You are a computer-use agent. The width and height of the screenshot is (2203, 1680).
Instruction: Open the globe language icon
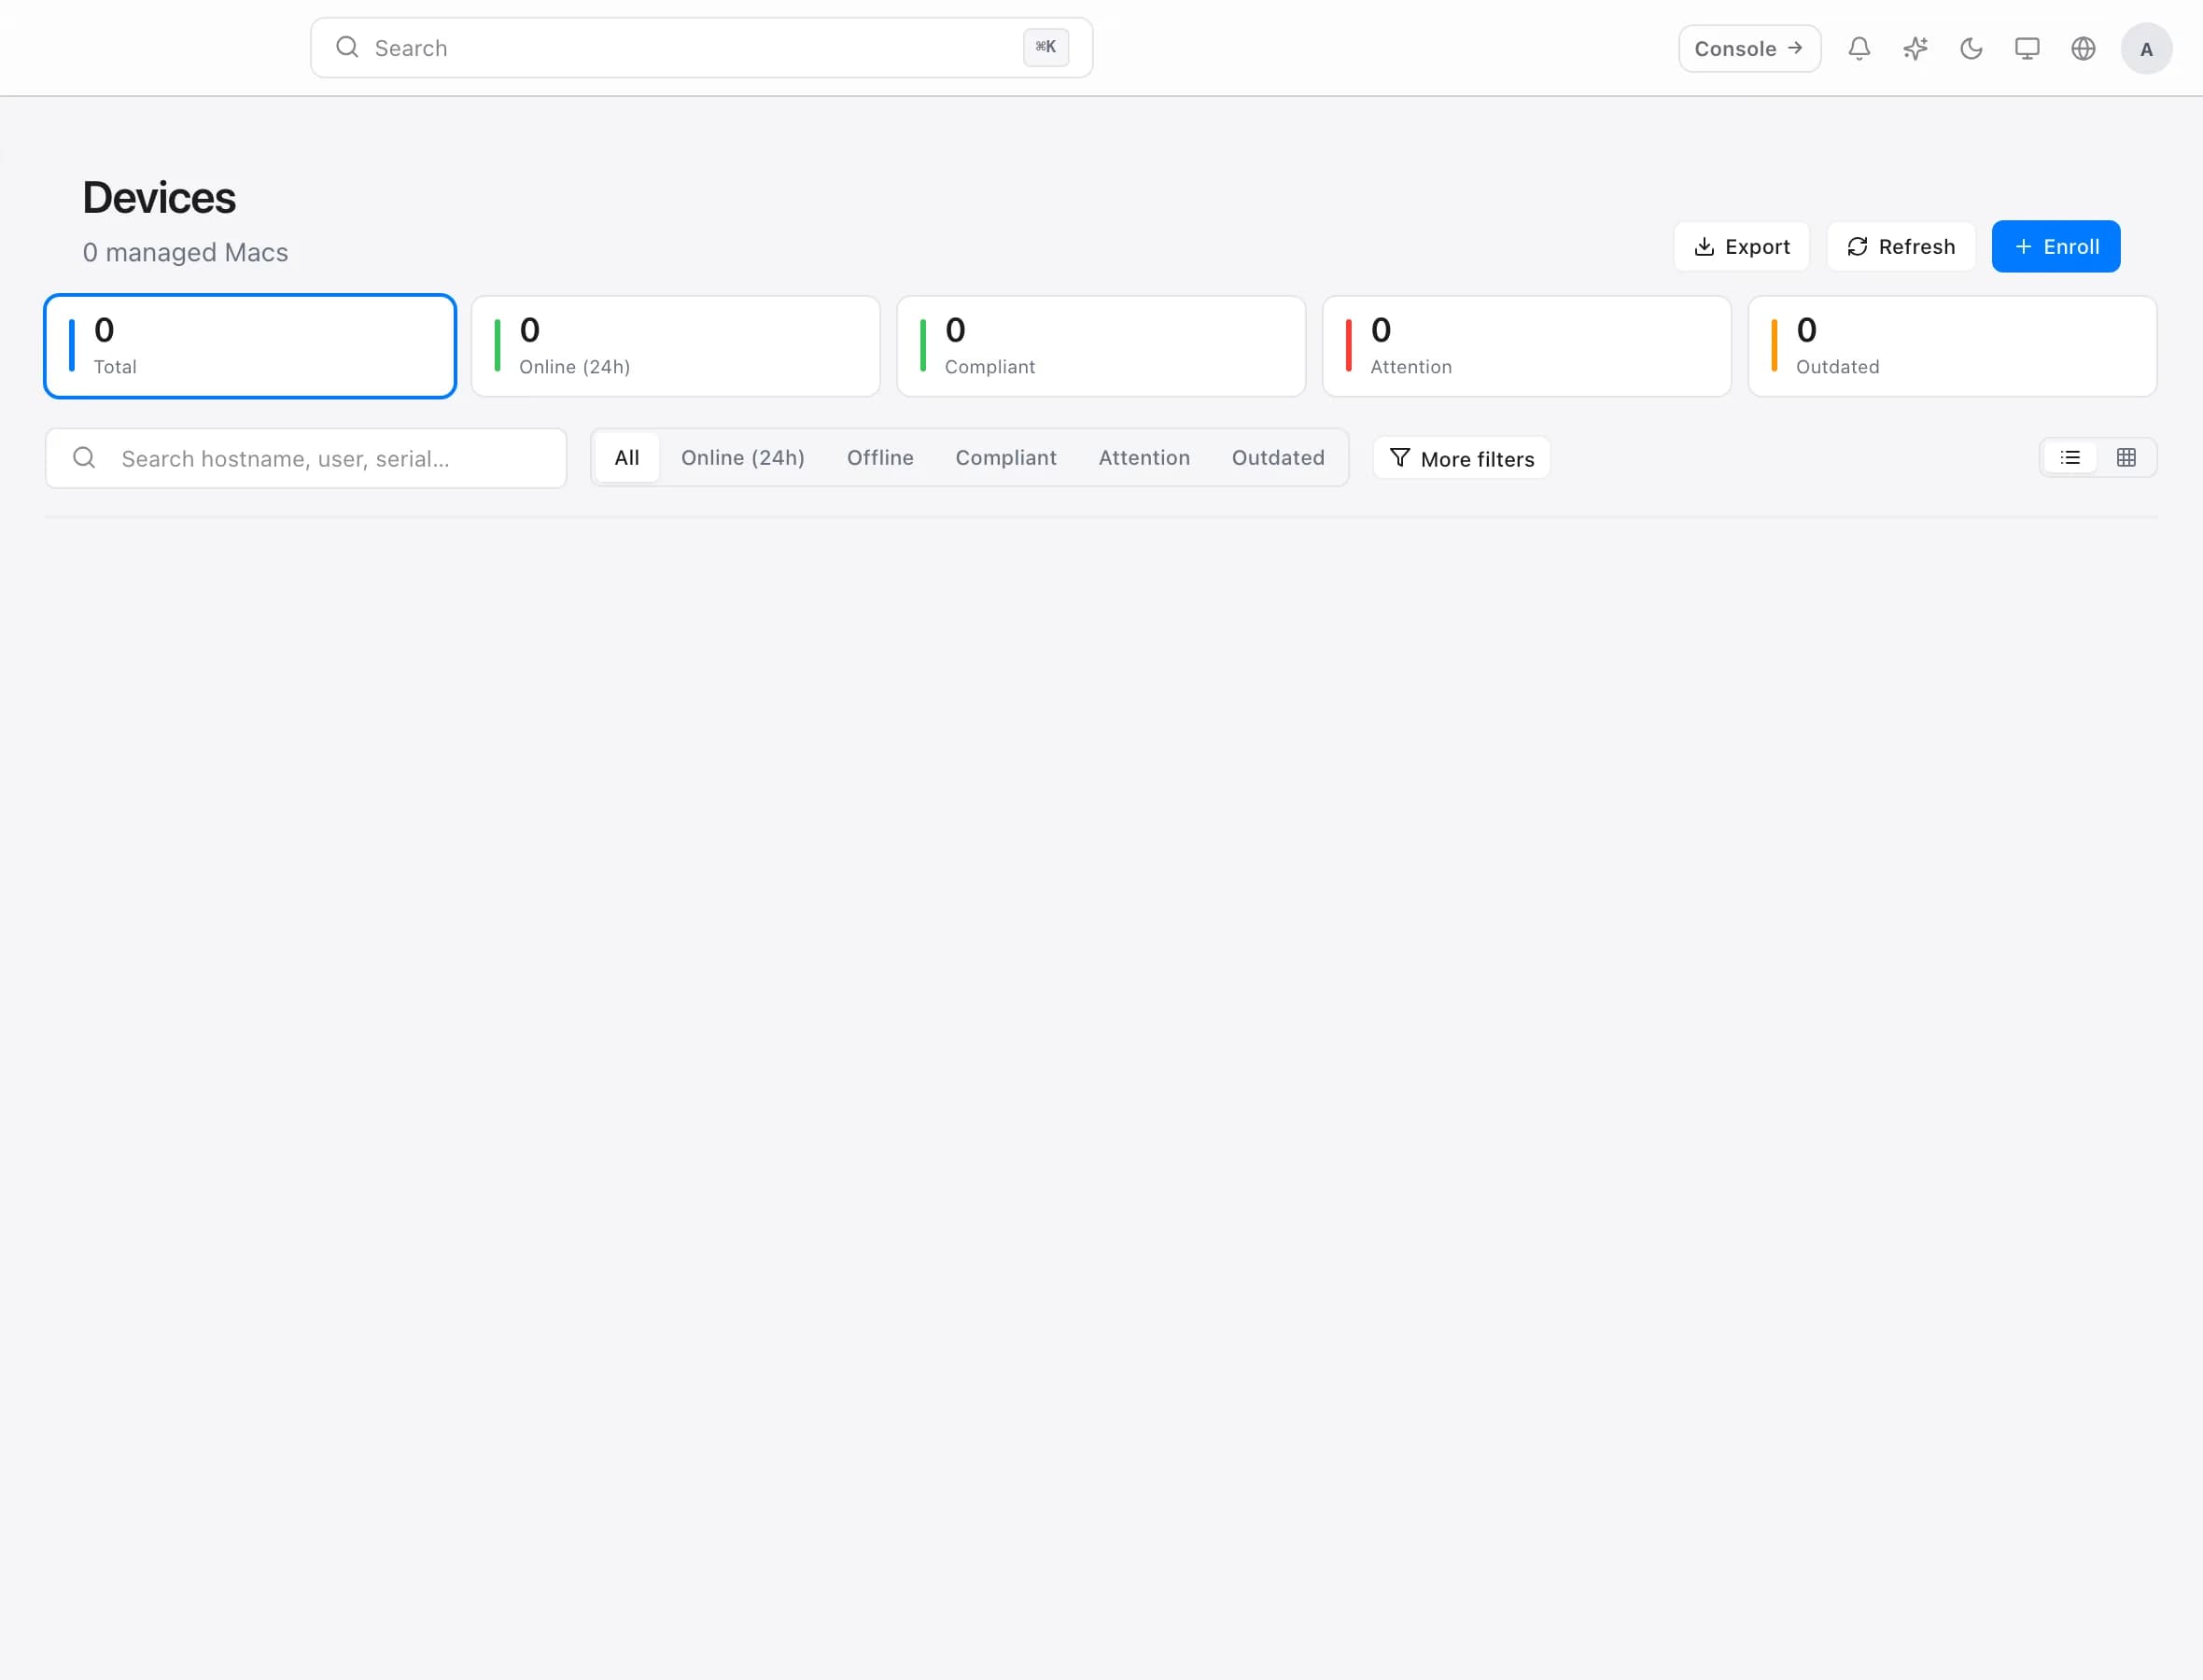(2083, 48)
